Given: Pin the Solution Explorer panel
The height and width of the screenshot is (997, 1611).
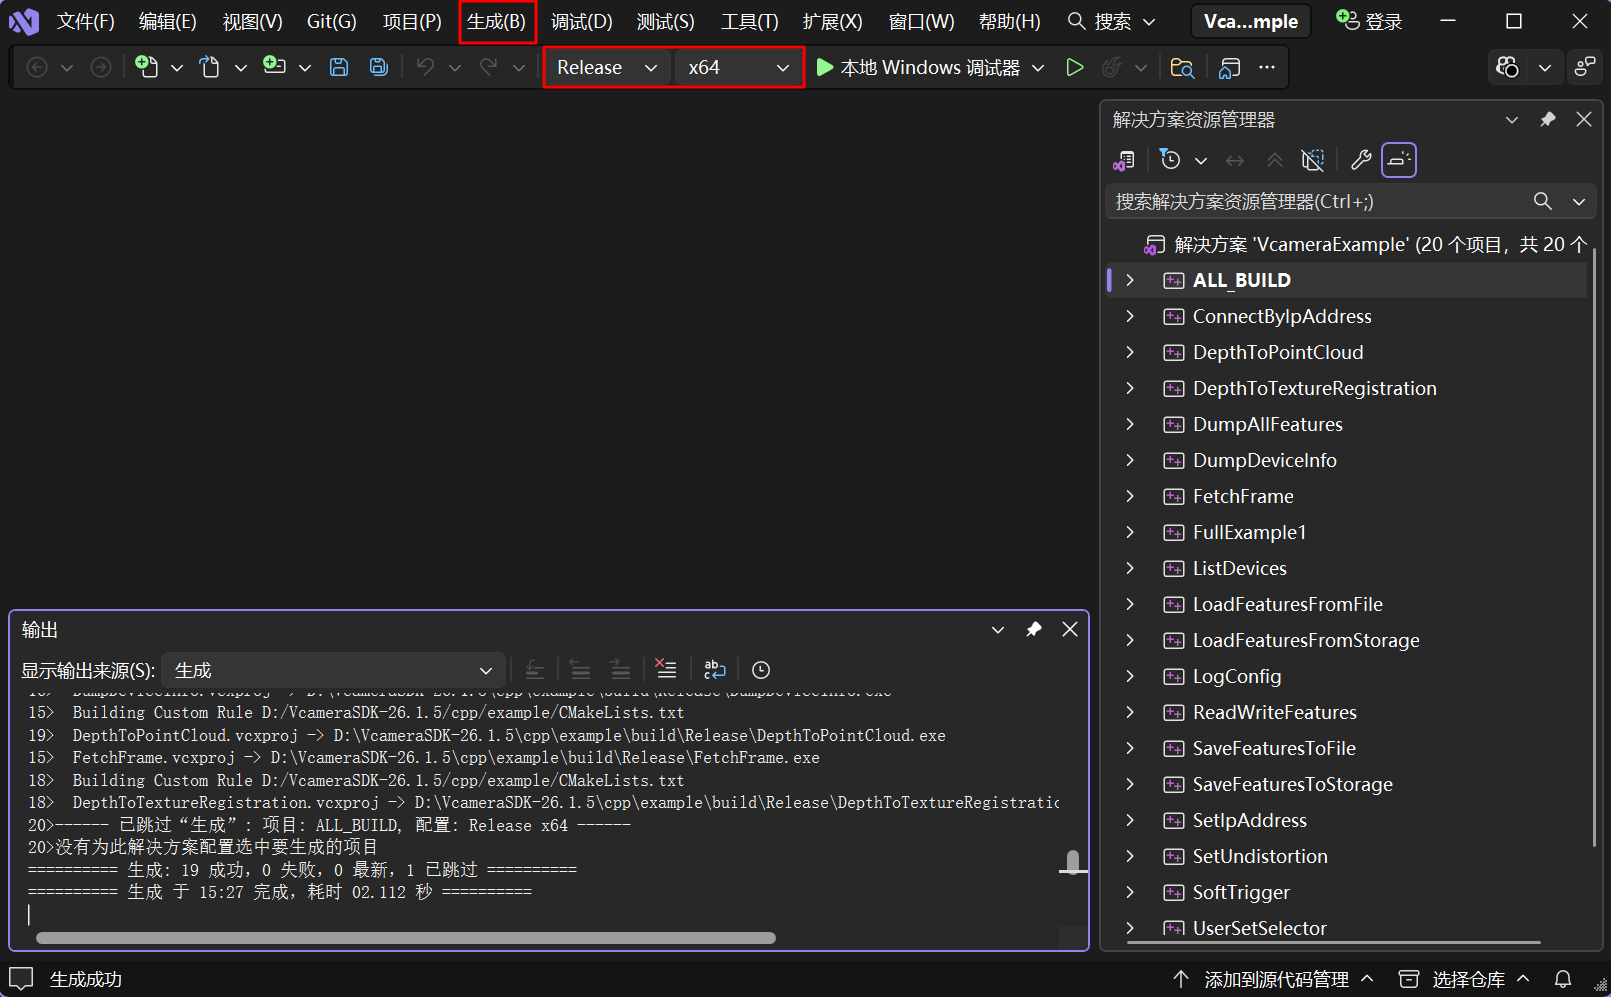Looking at the screenshot, I should tap(1548, 119).
